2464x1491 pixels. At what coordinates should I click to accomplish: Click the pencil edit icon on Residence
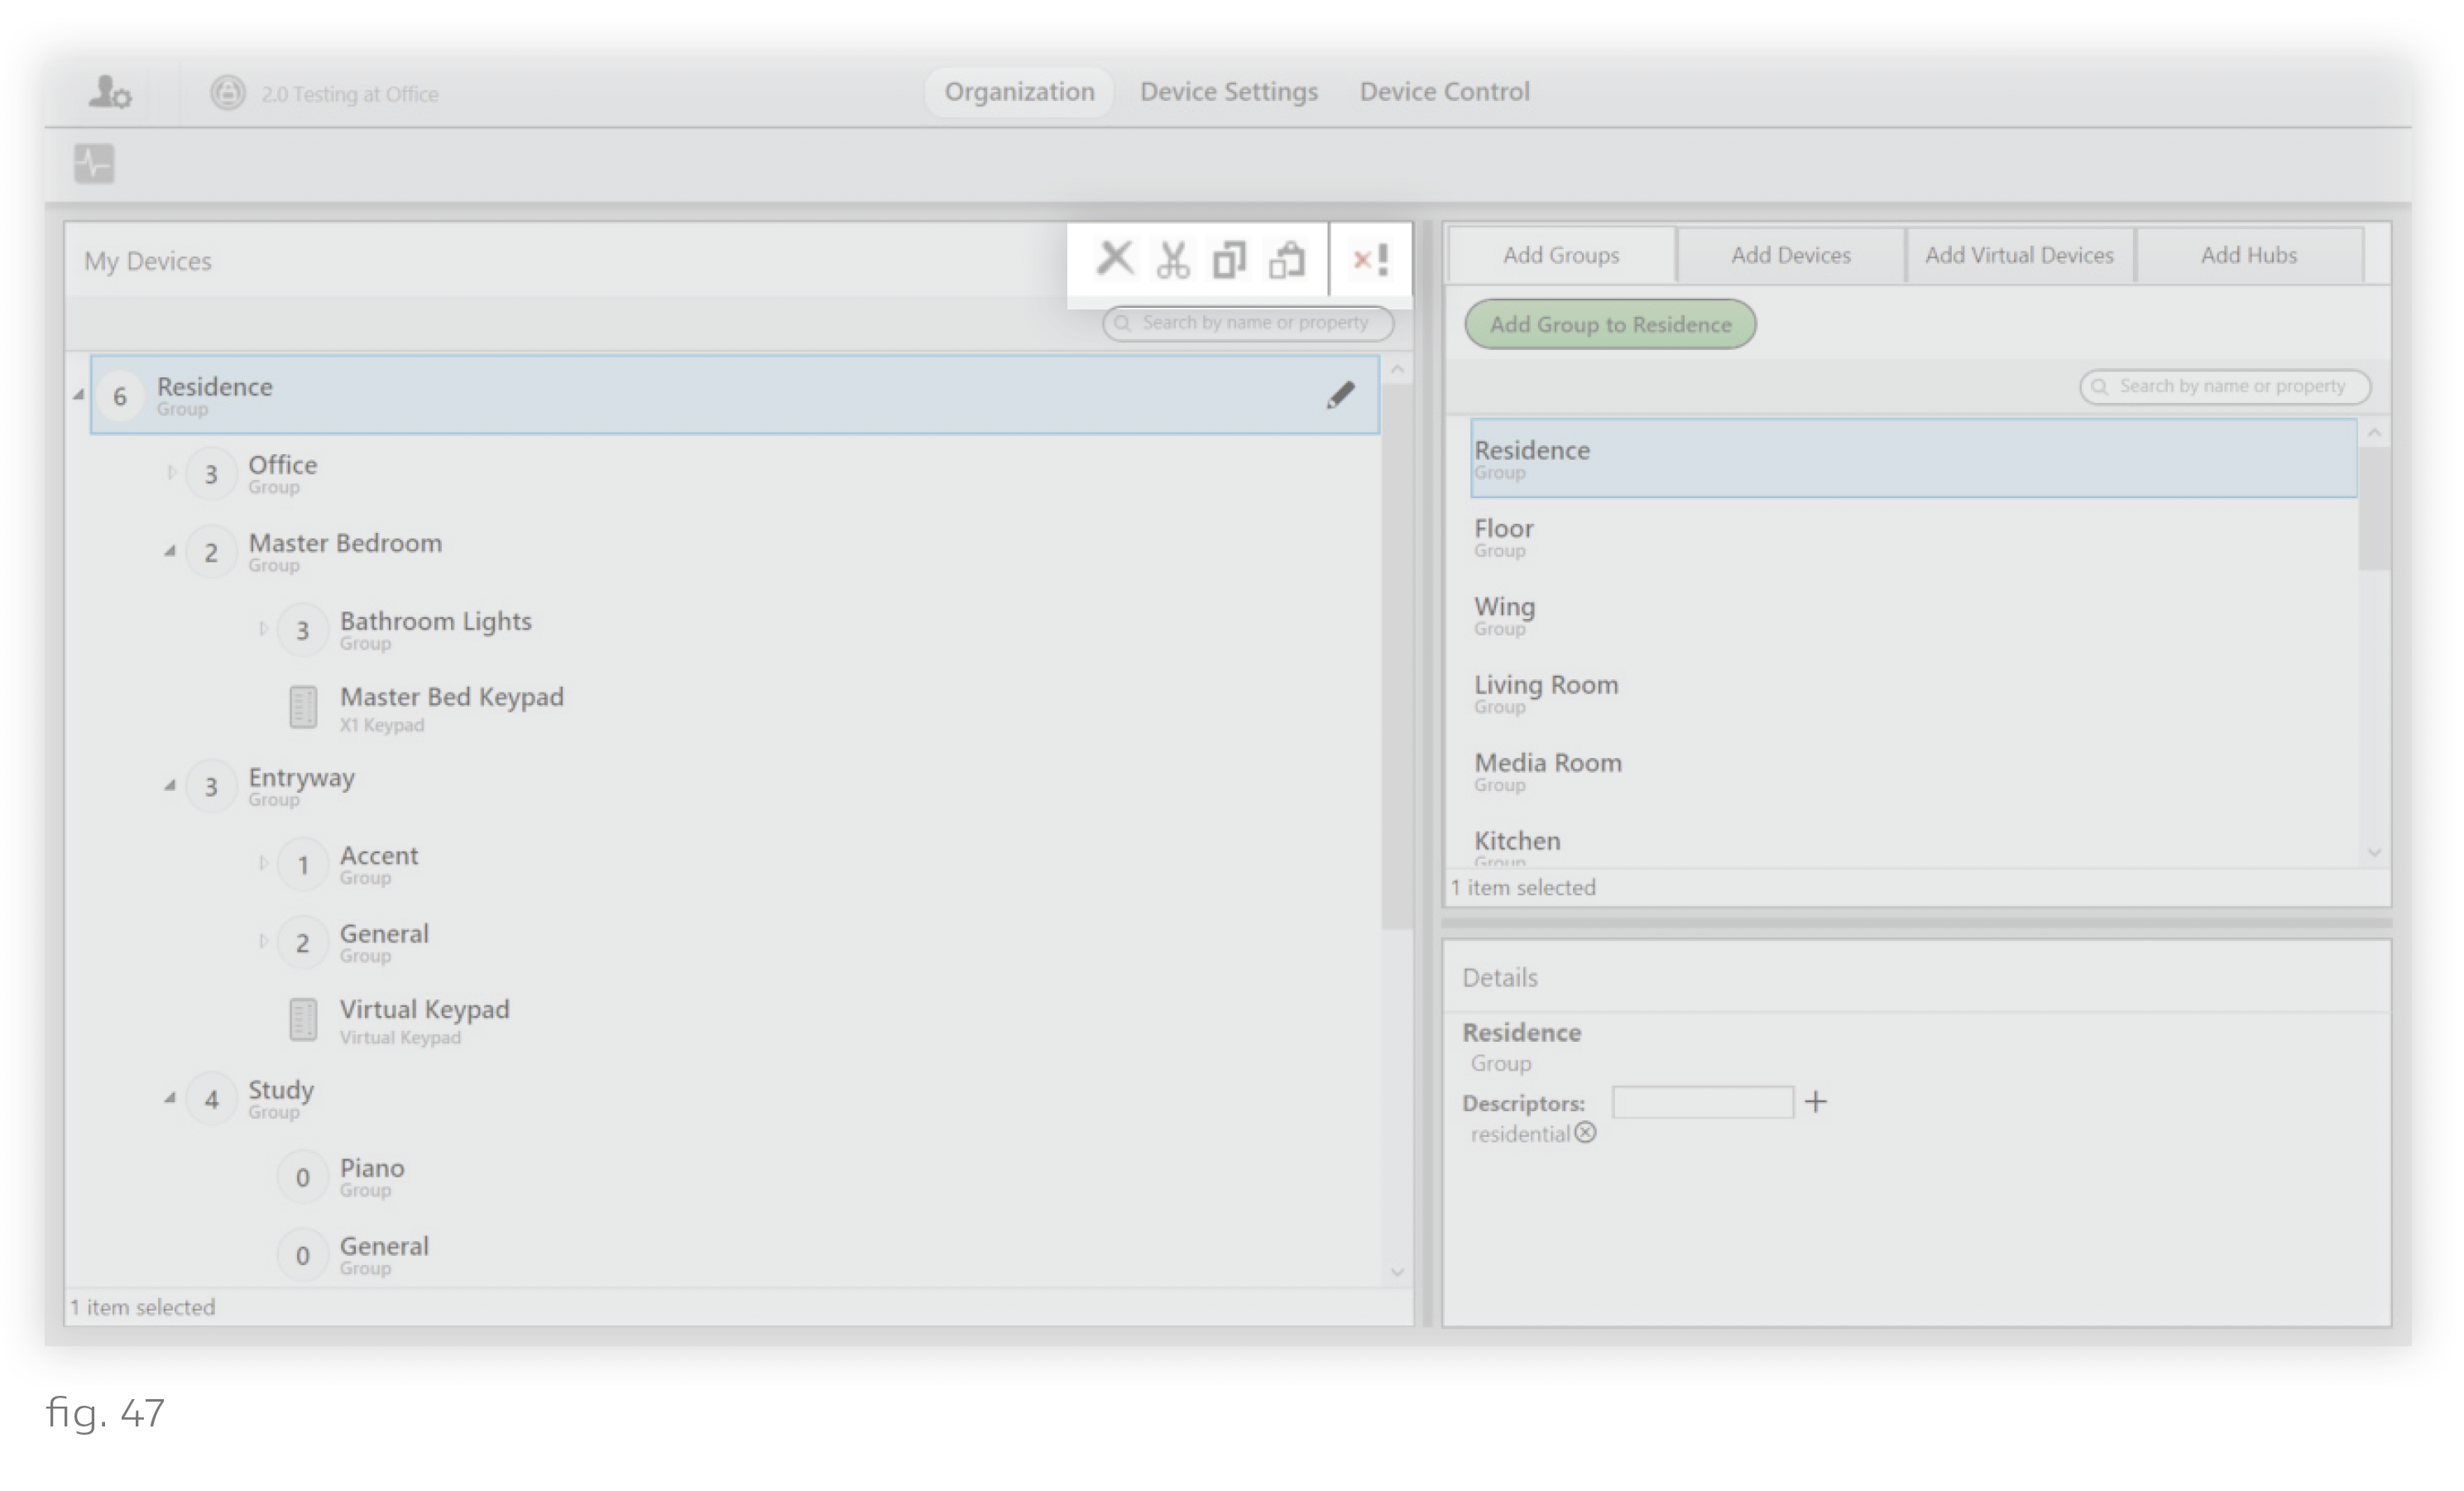tap(1340, 395)
